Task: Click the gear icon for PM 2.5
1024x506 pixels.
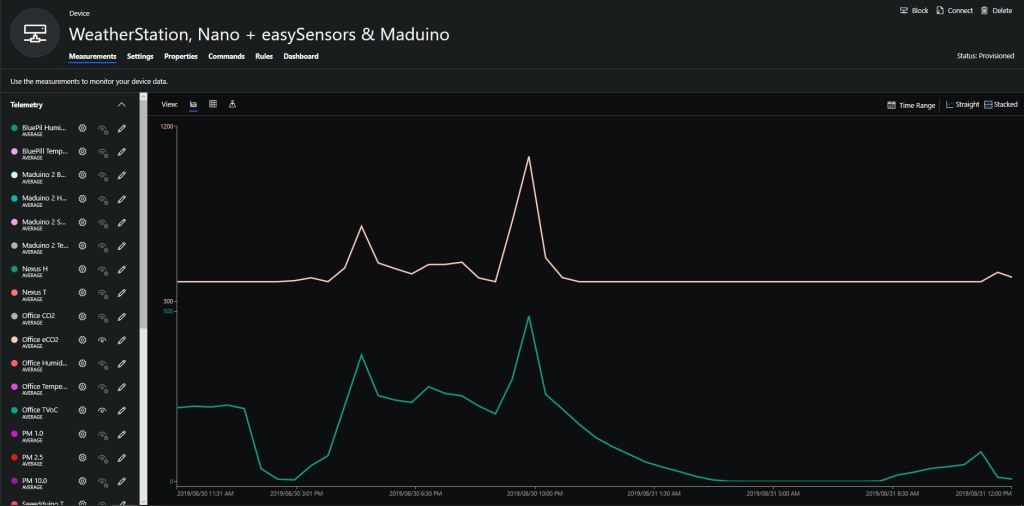Action: click(83, 458)
